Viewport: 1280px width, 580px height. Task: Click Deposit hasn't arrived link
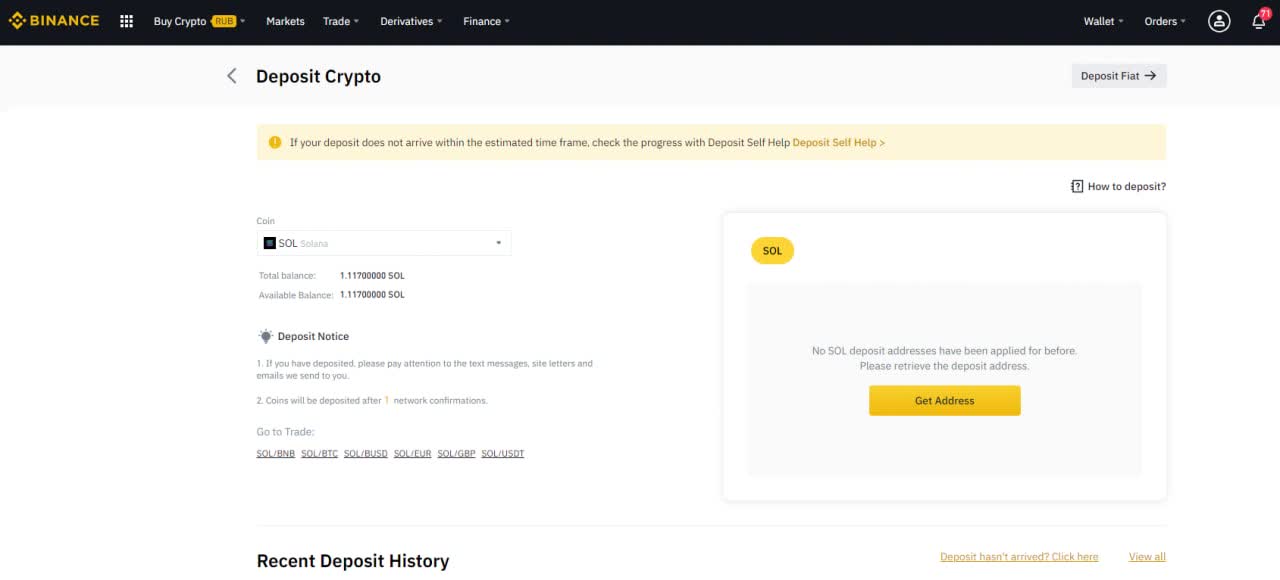(x=1019, y=557)
